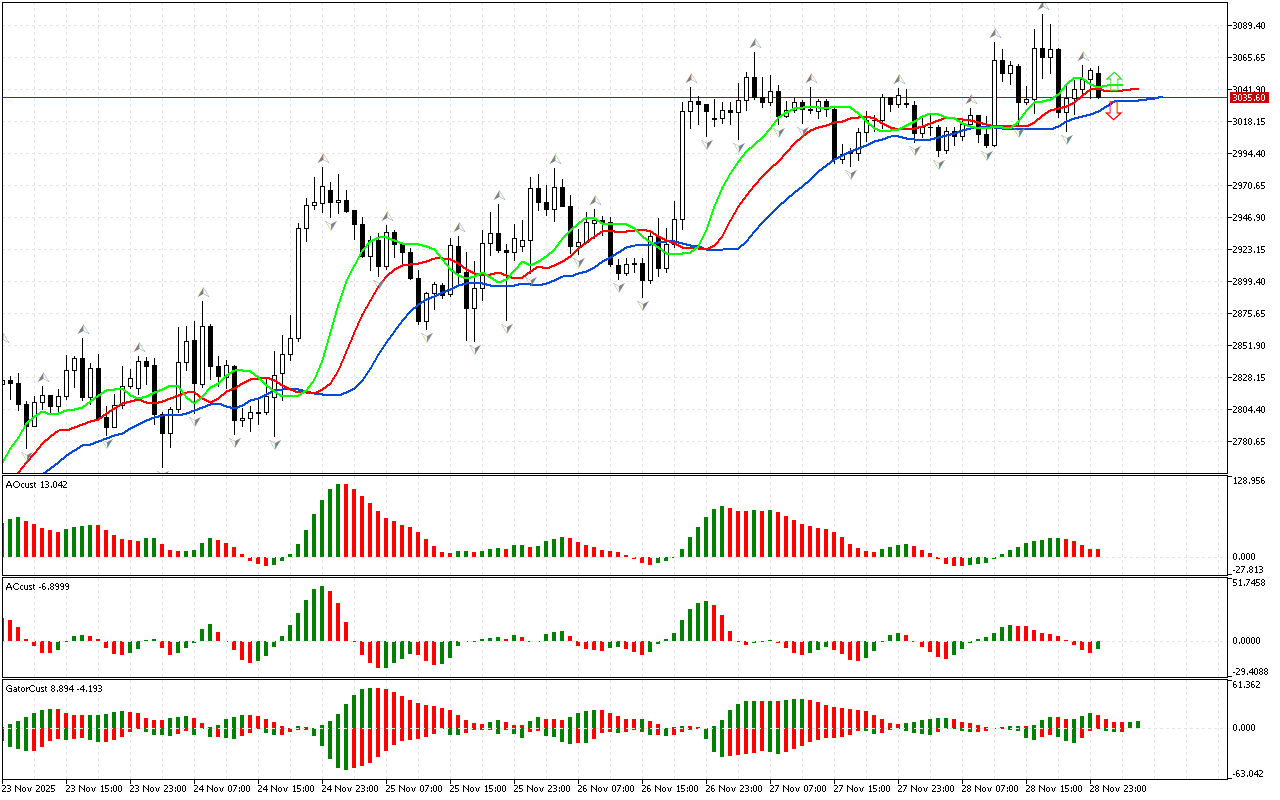Click the red down-arrow signal below blue line
The image size is (1280, 800).
[1114, 112]
